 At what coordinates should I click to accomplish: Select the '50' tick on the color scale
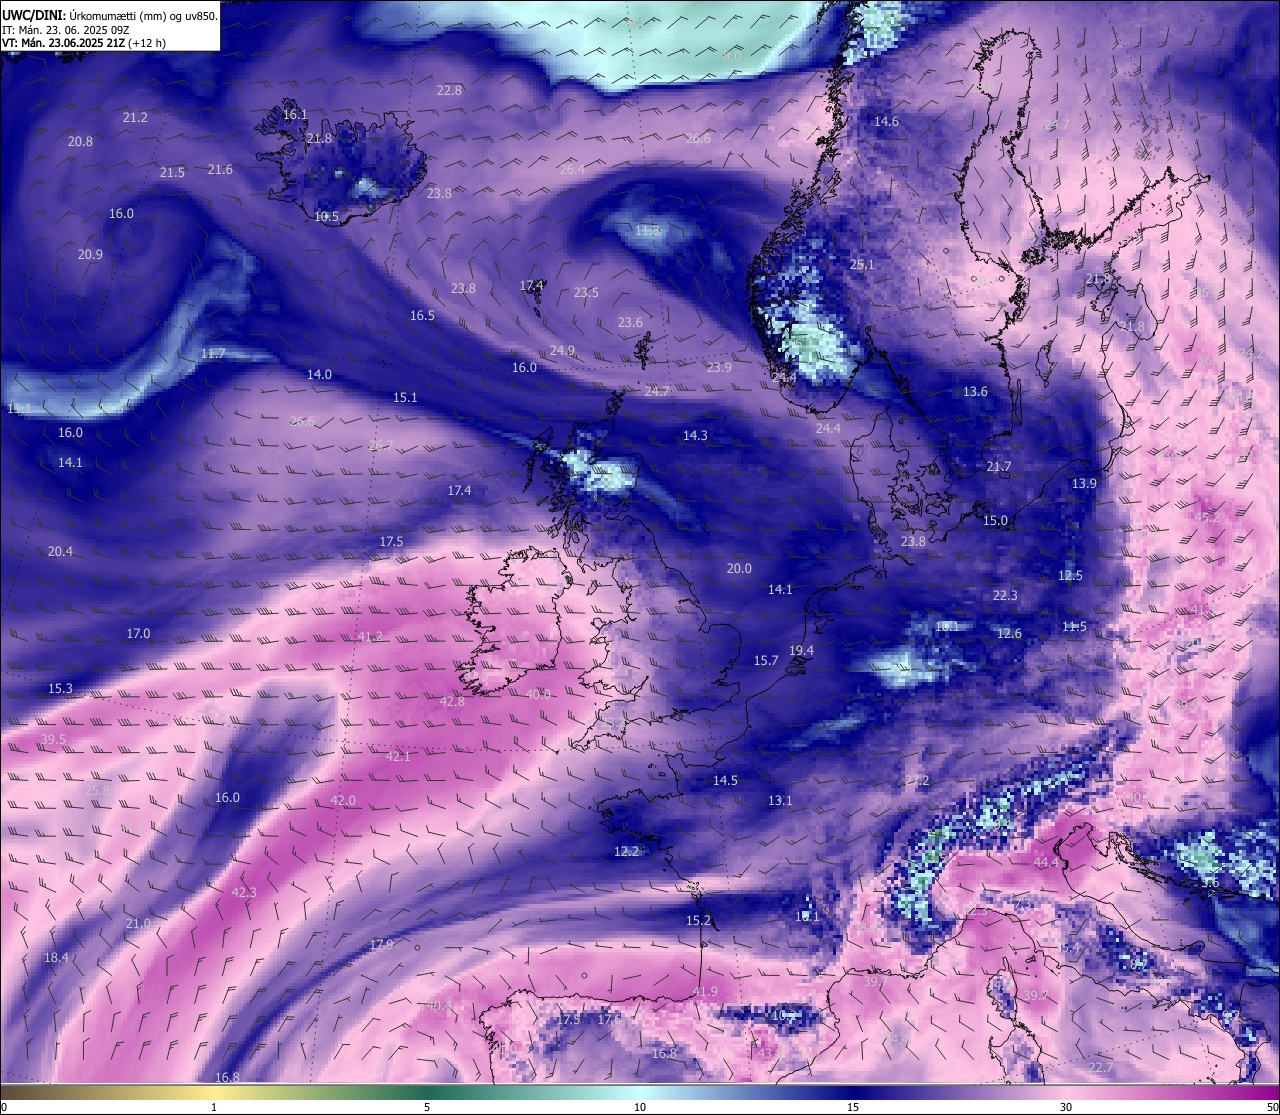click(x=1272, y=1107)
